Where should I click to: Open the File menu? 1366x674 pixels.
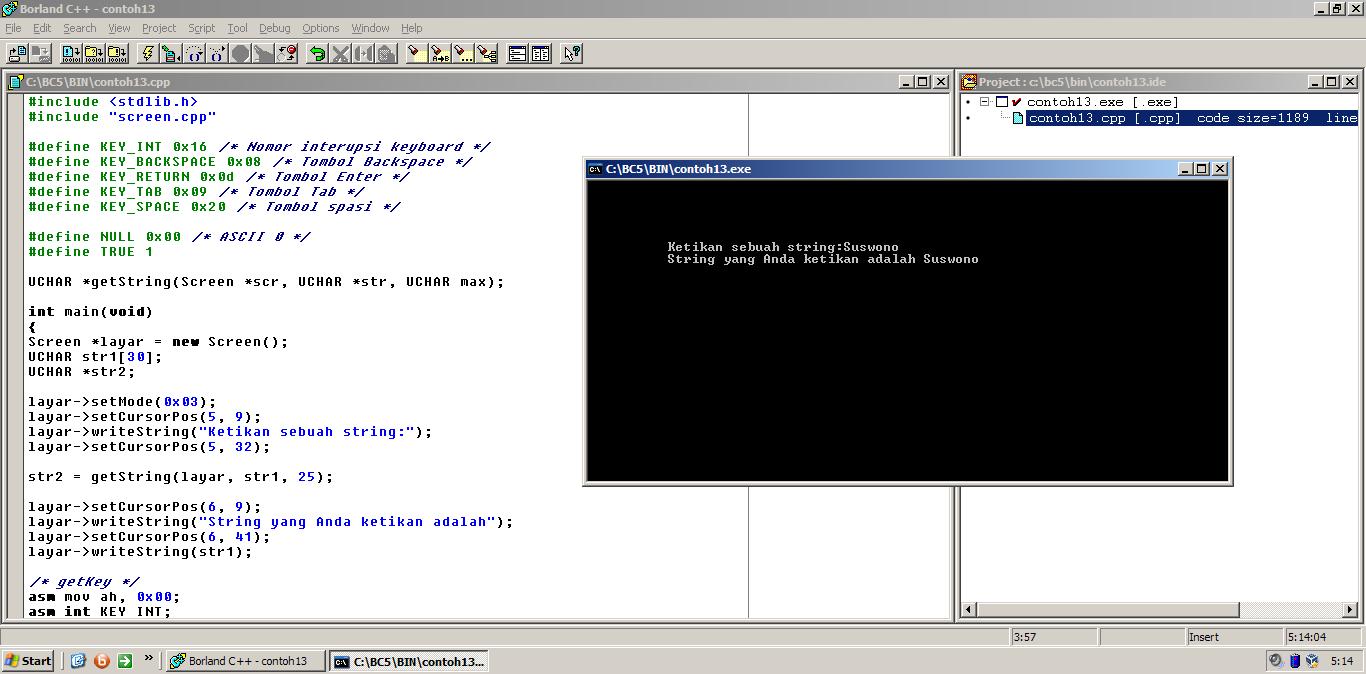(13, 28)
